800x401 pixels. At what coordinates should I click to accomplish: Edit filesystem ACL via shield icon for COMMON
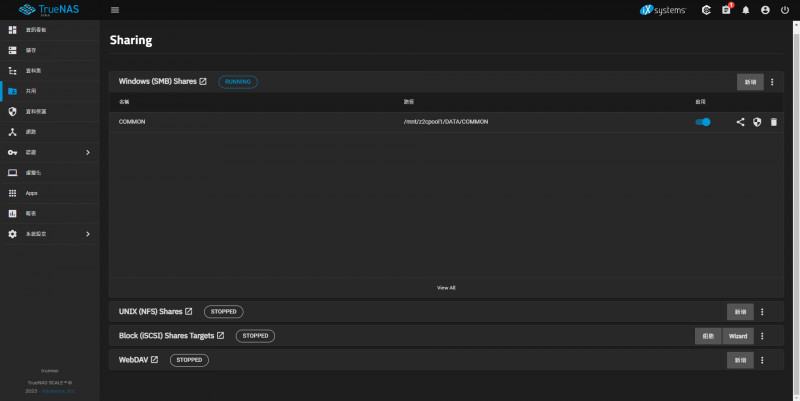click(757, 122)
